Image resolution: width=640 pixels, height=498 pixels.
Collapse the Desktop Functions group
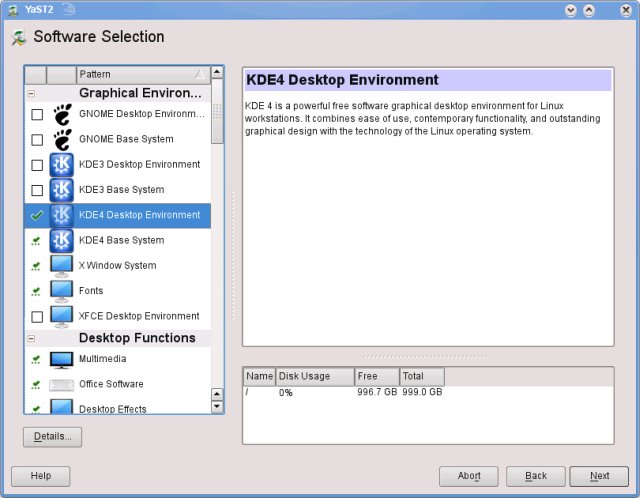(x=31, y=338)
